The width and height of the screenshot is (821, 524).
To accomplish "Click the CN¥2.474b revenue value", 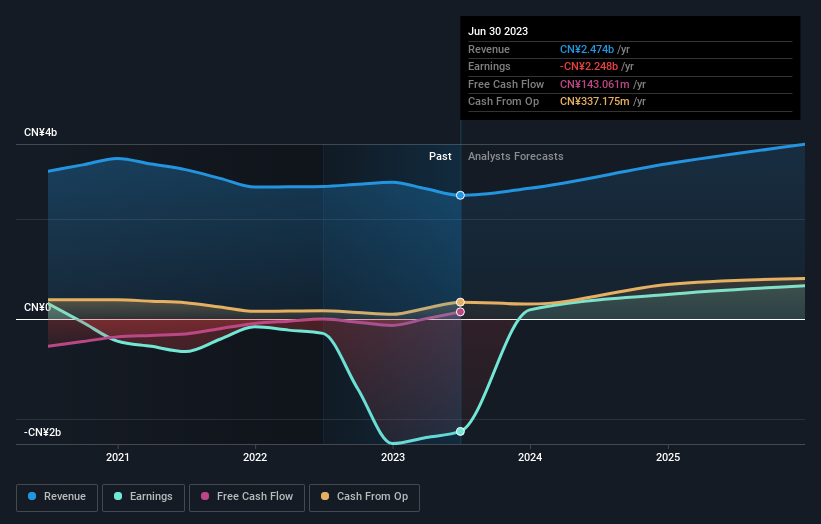I will click(x=587, y=49).
